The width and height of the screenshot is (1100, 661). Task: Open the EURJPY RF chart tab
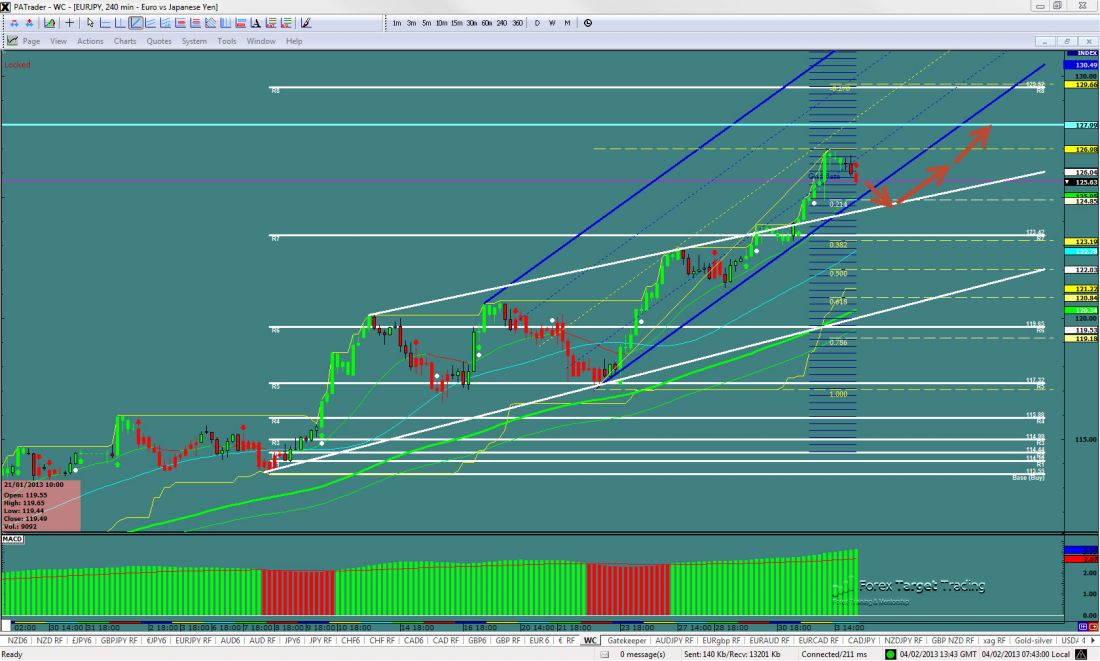tap(193, 640)
